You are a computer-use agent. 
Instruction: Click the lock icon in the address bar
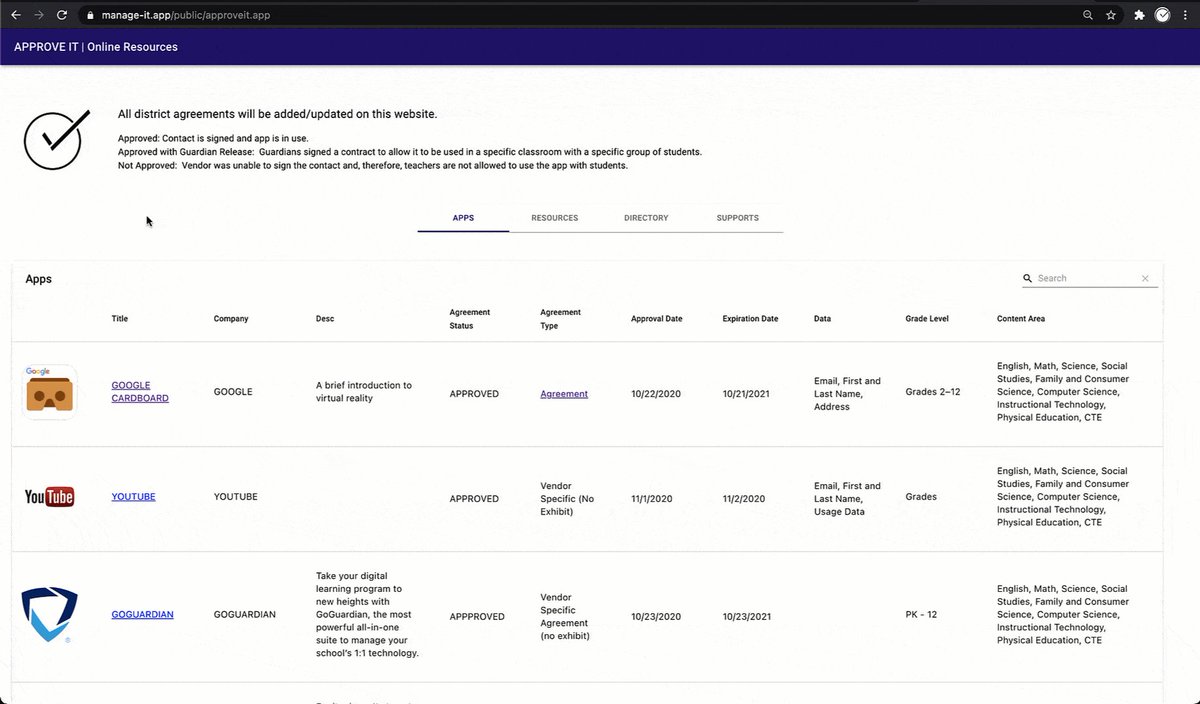click(90, 15)
